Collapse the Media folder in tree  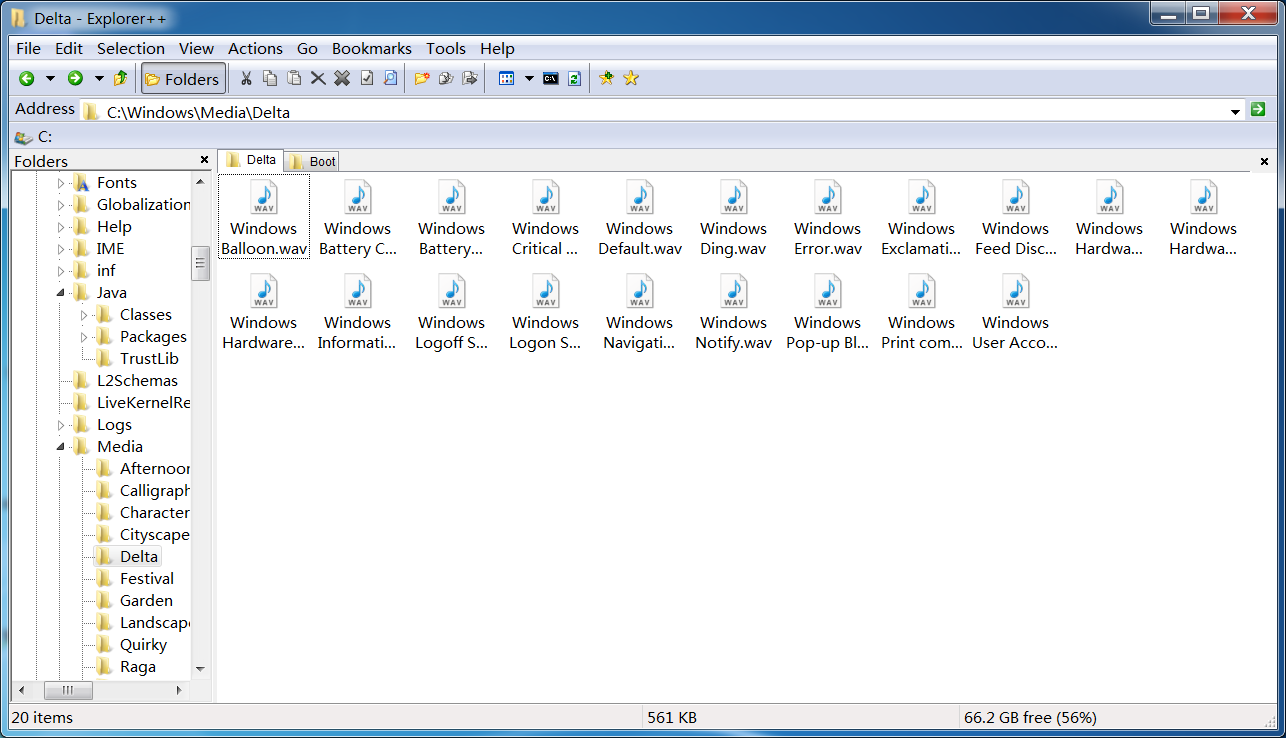pos(60,447)
